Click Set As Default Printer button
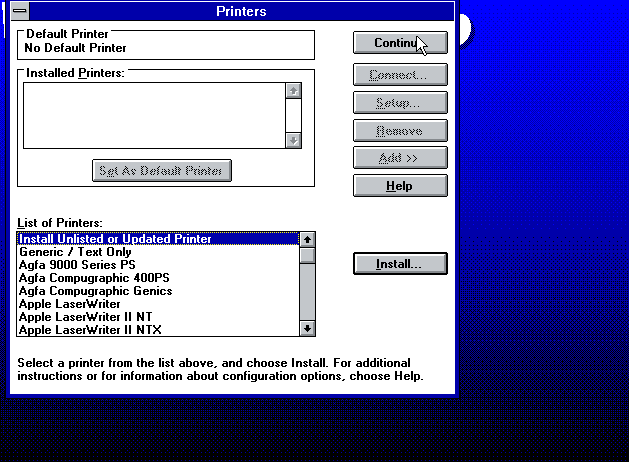This screenshot has height=462, width=629. [x=162, y=170]
